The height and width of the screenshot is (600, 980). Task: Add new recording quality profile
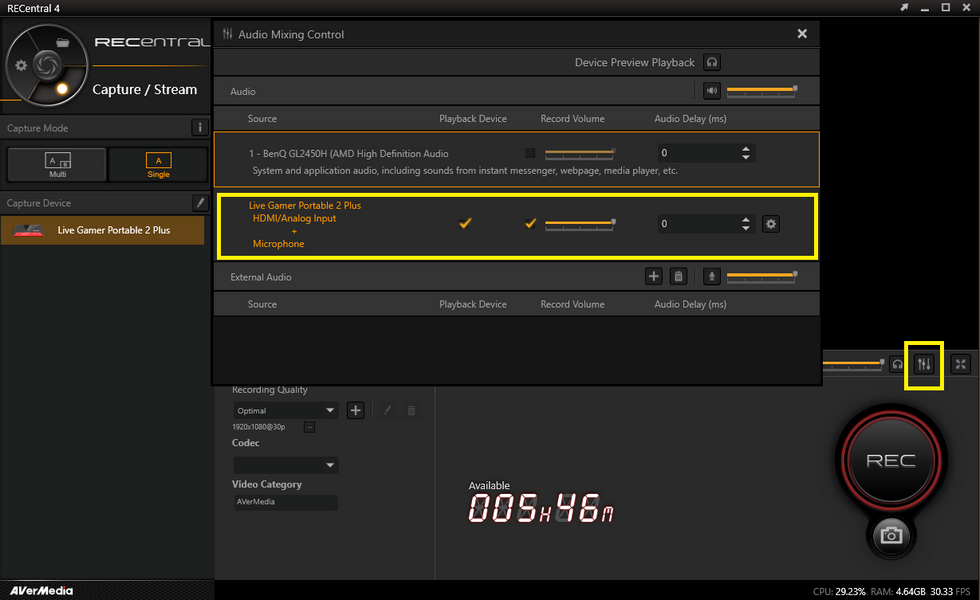(355, 410)
